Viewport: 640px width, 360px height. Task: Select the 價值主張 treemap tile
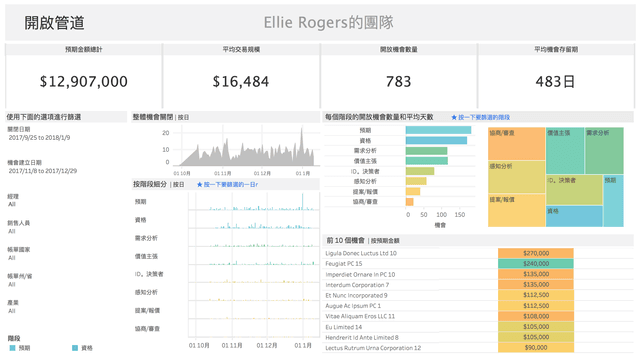point(565,151)
